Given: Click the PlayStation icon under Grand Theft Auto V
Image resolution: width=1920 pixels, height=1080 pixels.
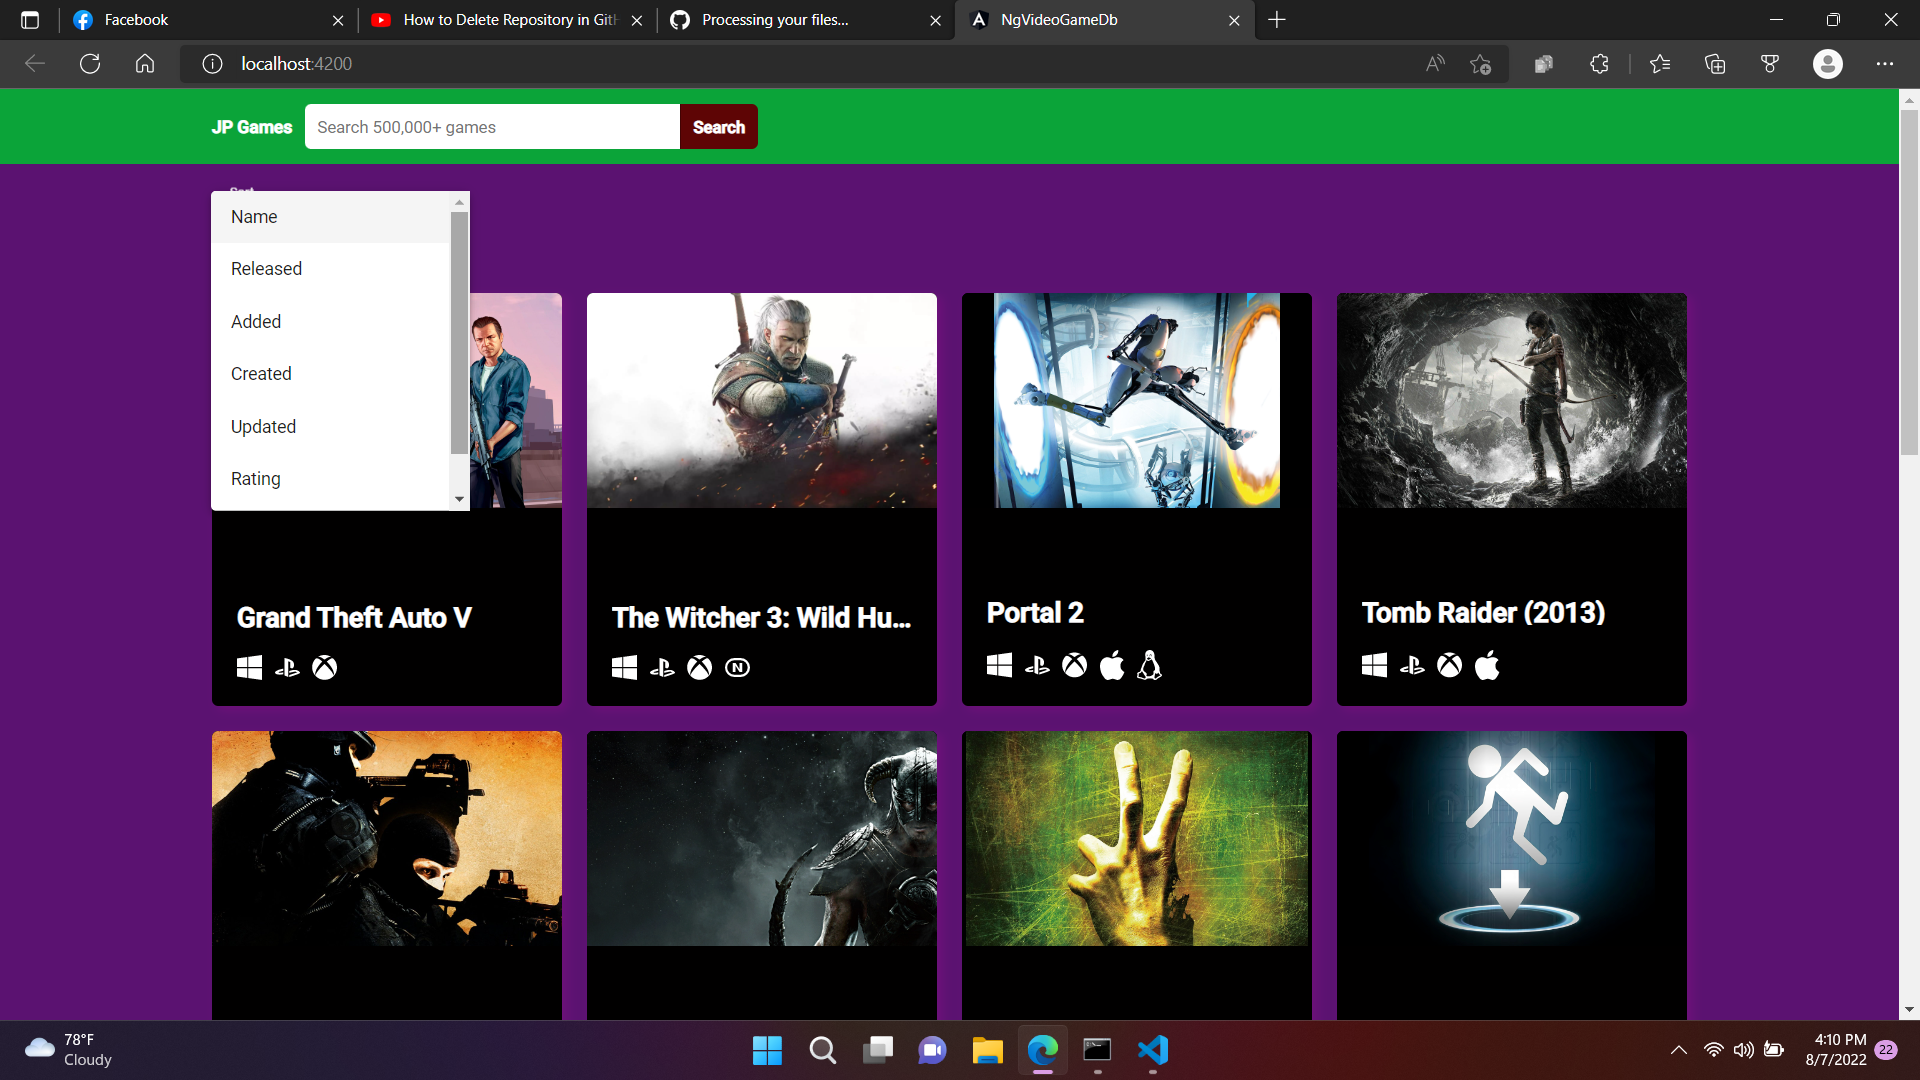Looking at the screenshot, I should [287, 667].
